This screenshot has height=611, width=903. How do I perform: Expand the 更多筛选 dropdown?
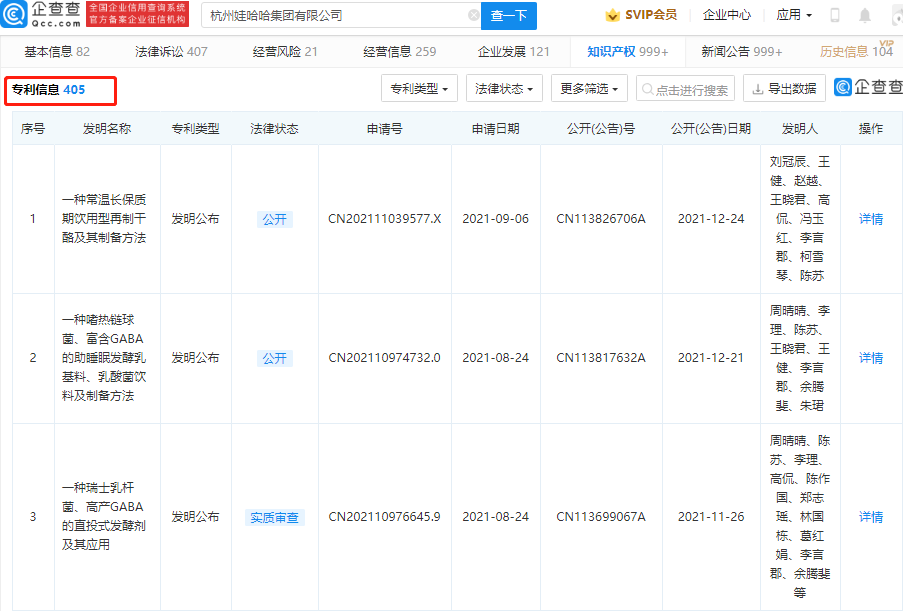pyautogui.click(x=589, y=89)
